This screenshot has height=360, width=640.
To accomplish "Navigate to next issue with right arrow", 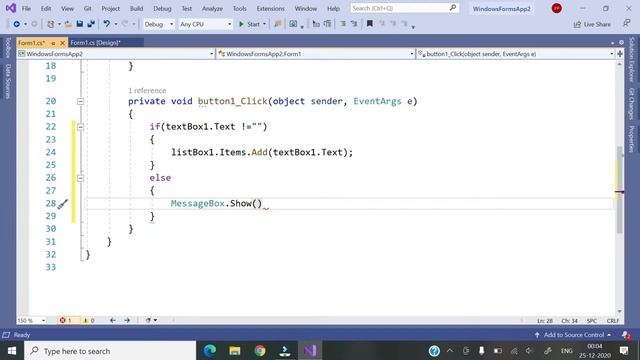I will [x=127, y=320].
